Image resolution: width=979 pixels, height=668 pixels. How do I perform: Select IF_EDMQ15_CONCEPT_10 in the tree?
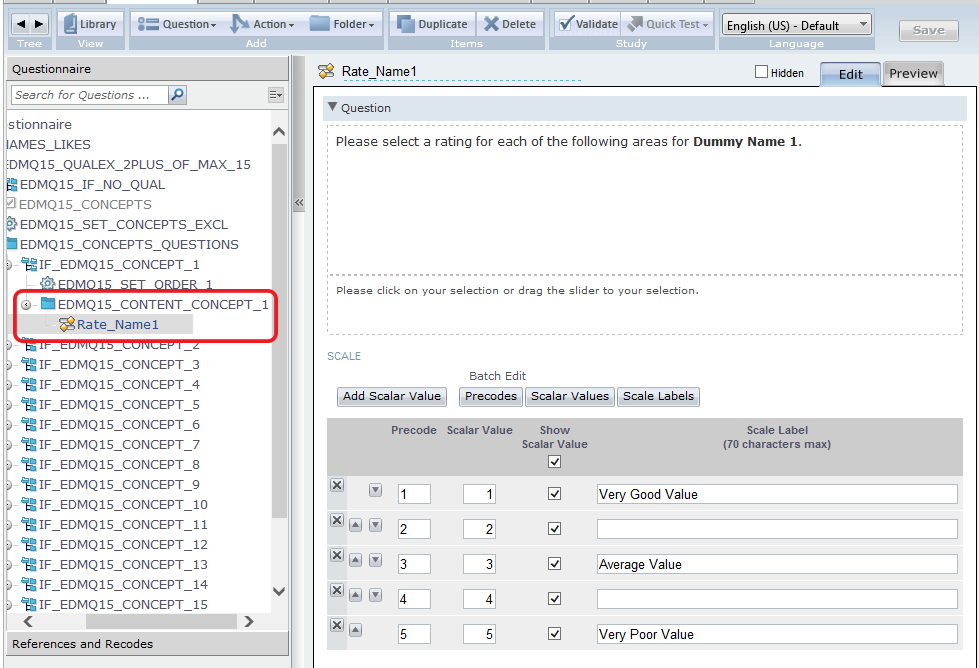point(122,504)
